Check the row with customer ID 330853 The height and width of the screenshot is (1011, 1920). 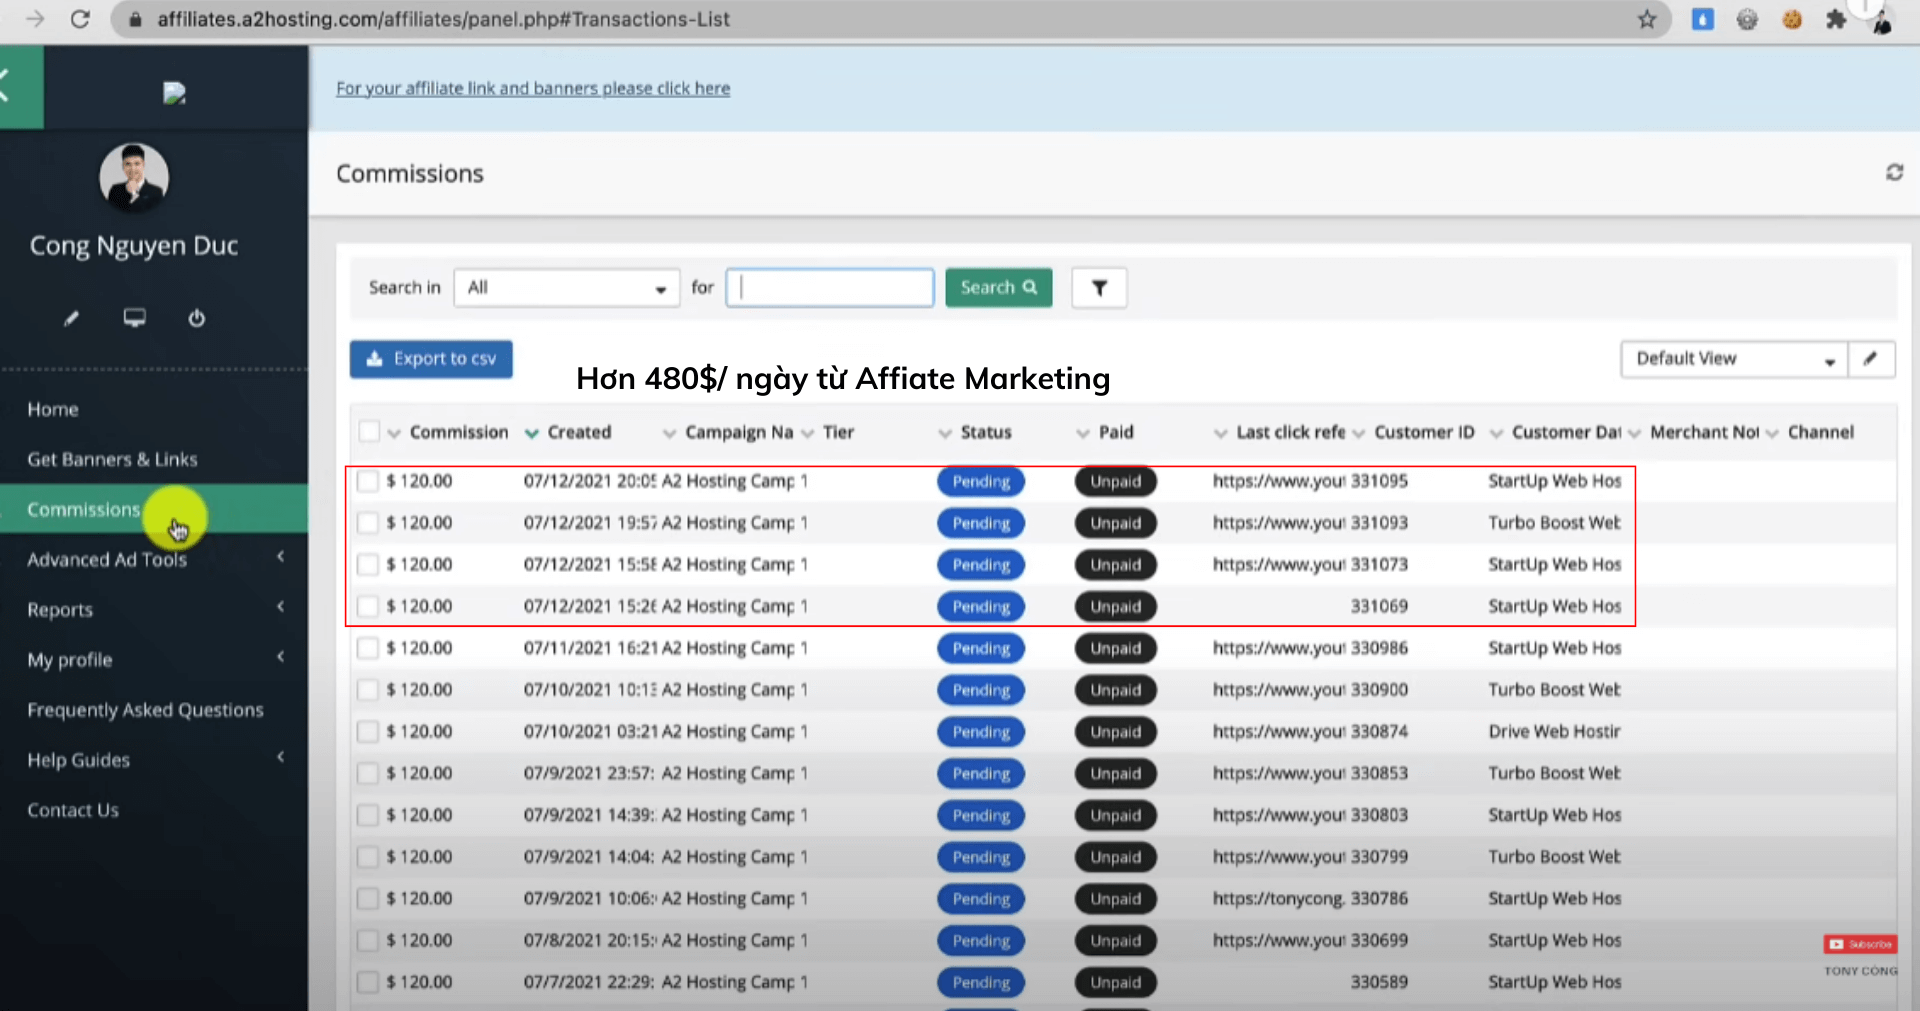point(368,774)
